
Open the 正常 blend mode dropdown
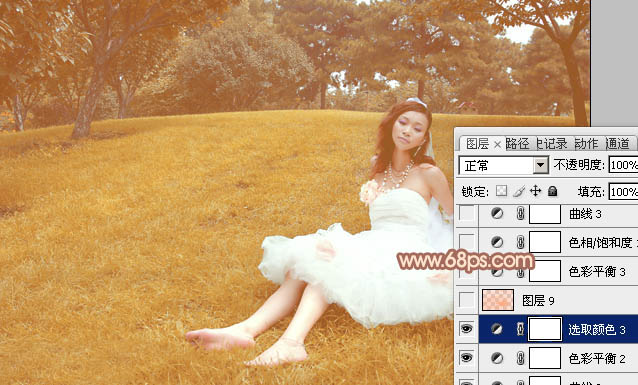tap(541, 165)
